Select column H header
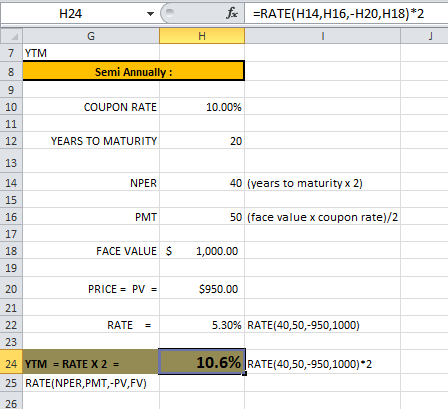The width and height of the screenshot is (448, 409). [x=202, y=36]
